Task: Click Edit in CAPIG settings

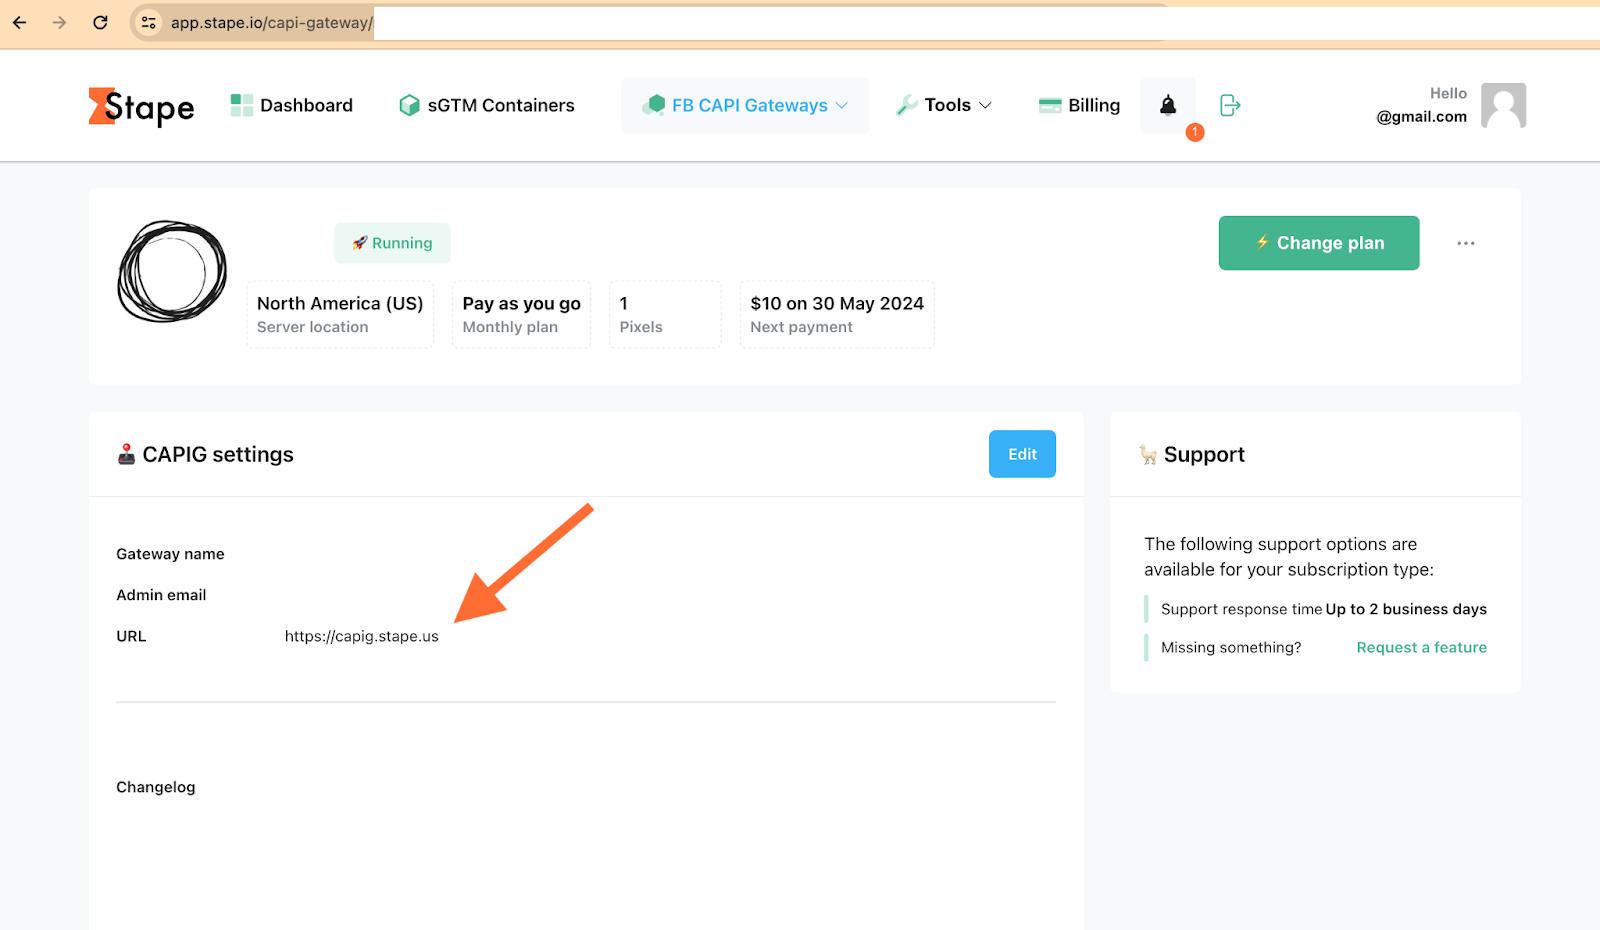Action: tap(1022, 454)
